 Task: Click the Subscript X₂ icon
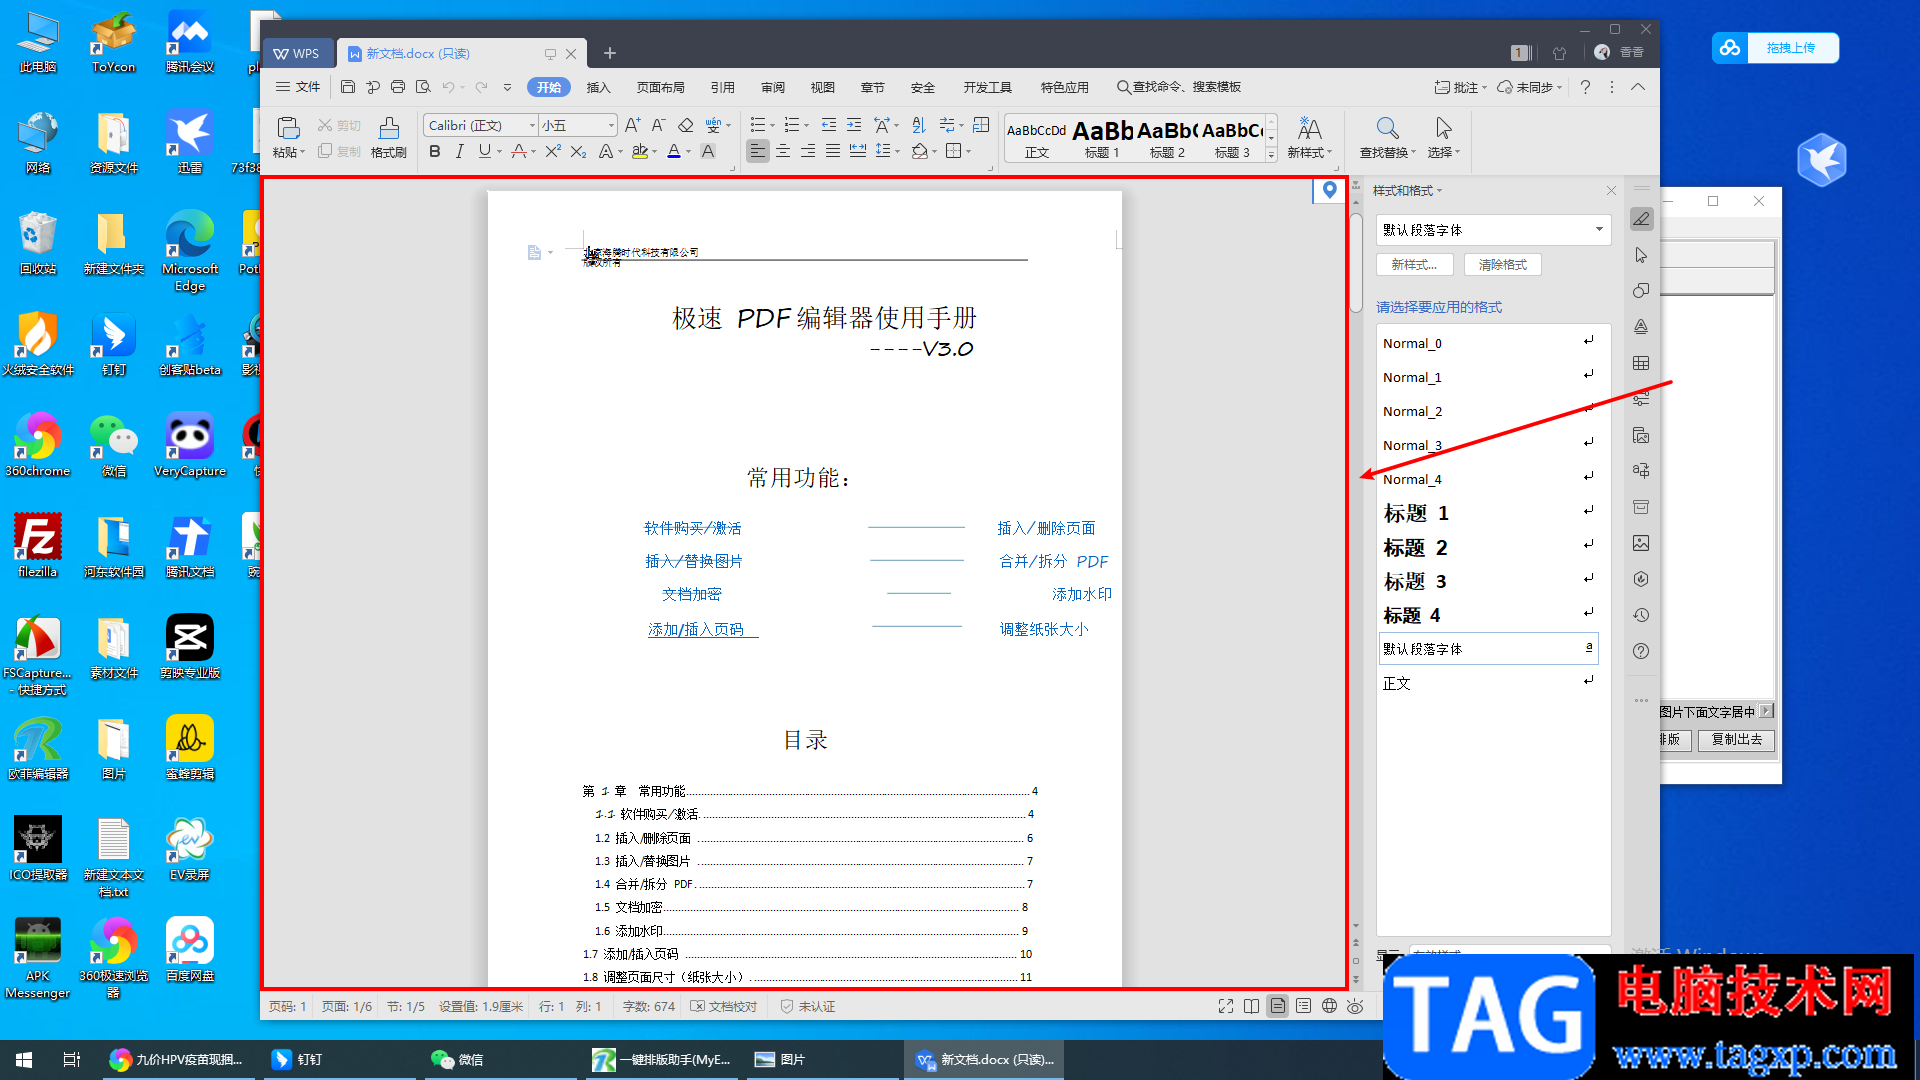pyautogui.click(x=578, y=151)
